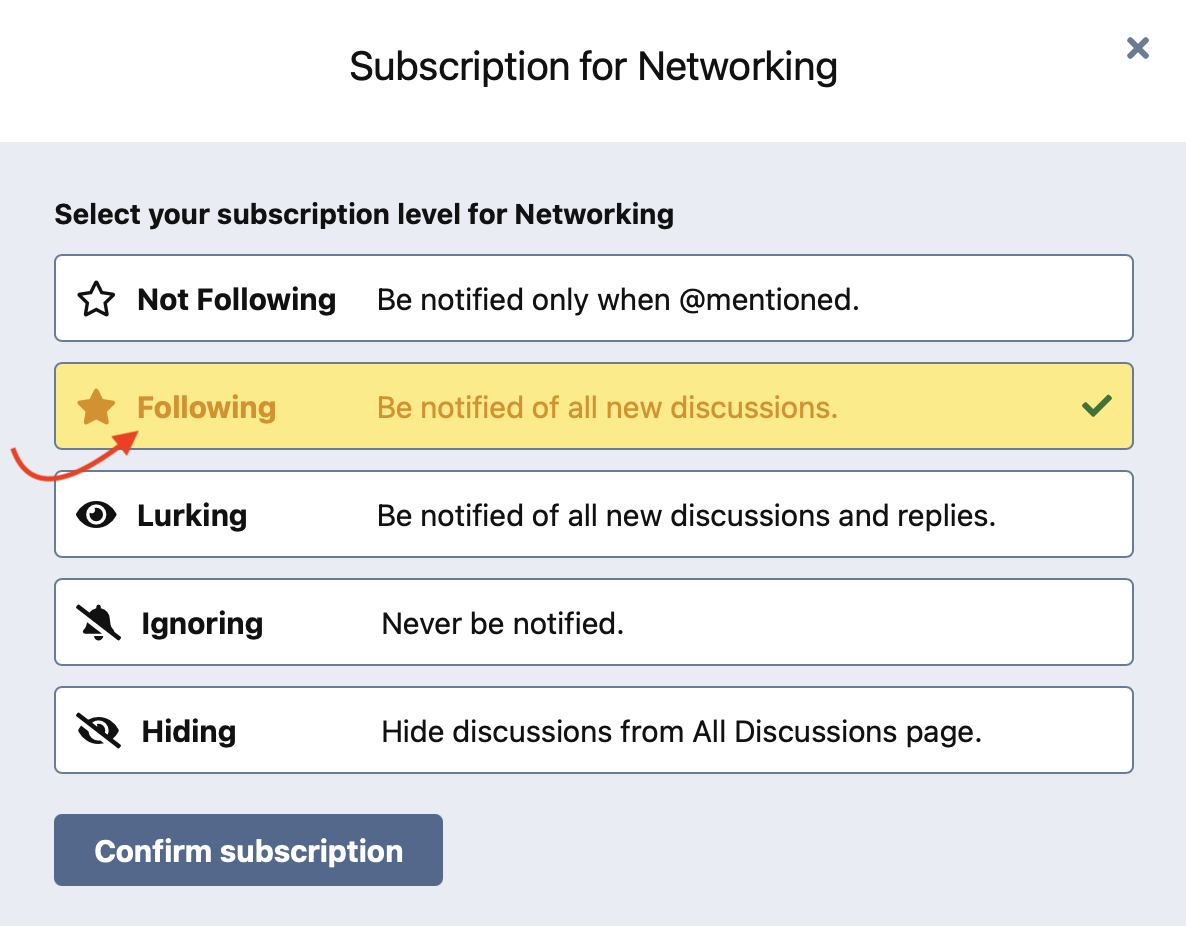The height and width of the screenshot is (926, 1186).
Task: Select the Following label
Action: (206, 408)
